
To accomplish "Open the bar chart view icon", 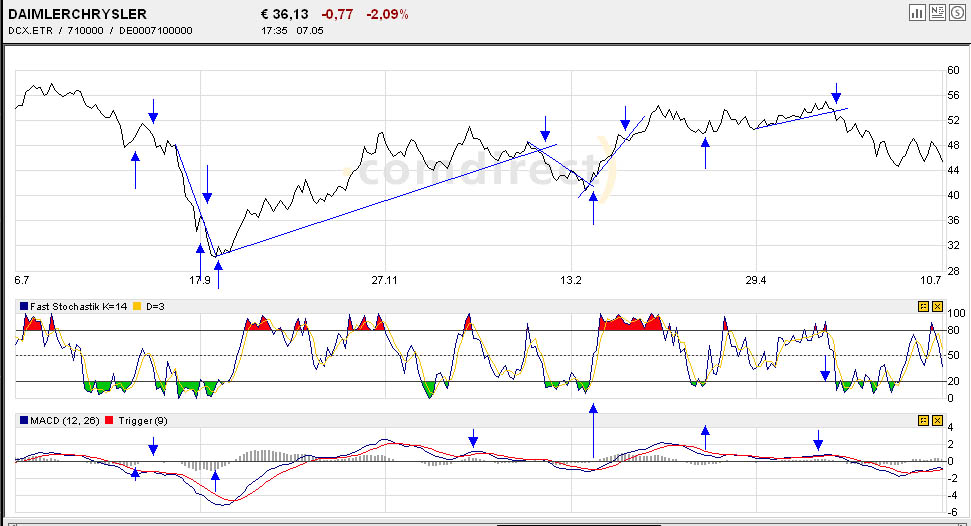I will point(917,12).
